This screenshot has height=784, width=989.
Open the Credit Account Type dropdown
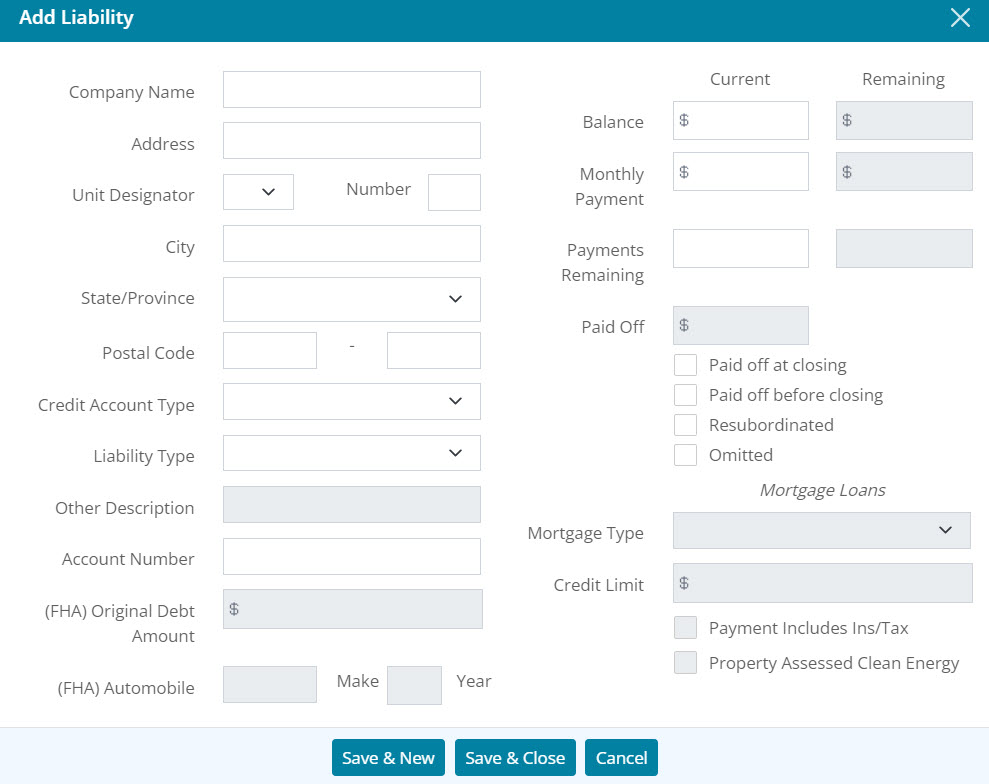coord(351,401)
